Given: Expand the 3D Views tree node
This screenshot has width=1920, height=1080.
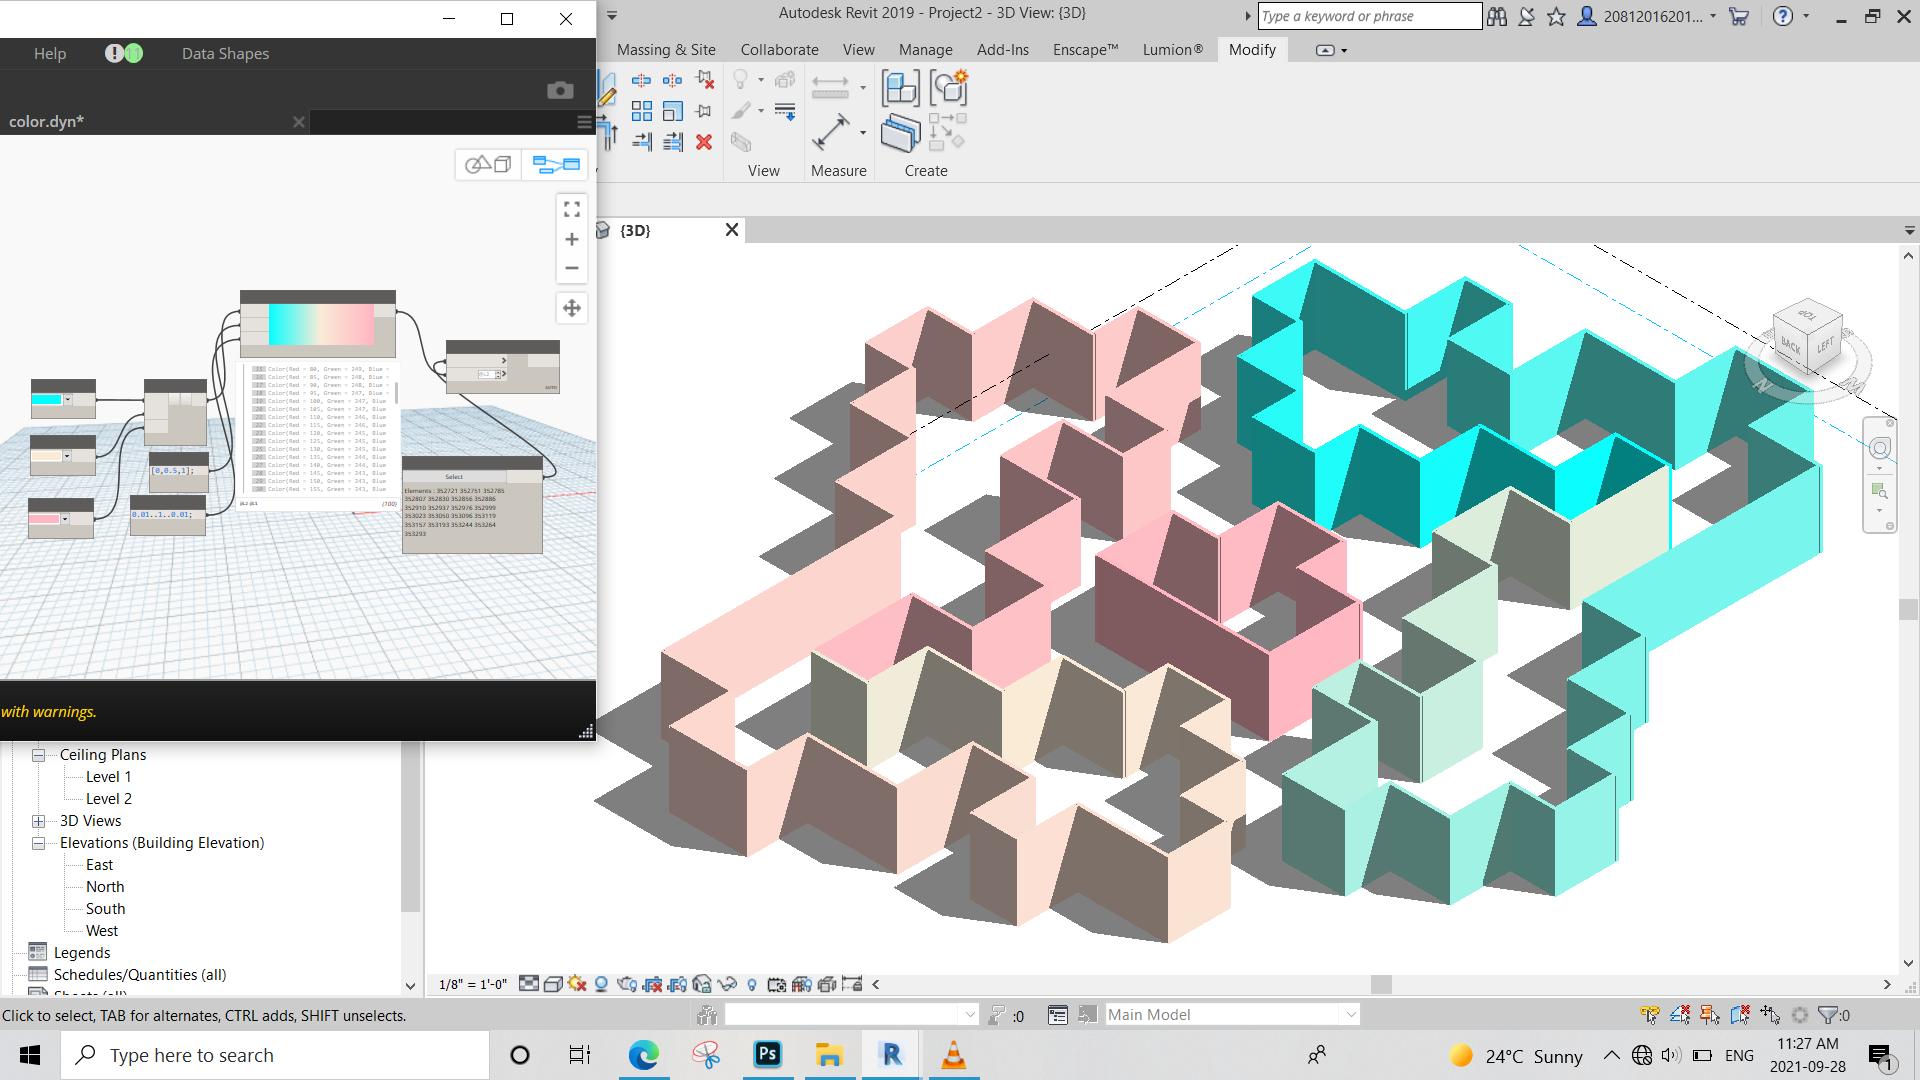Looking at the screenshot, I should tap(39, 821).
